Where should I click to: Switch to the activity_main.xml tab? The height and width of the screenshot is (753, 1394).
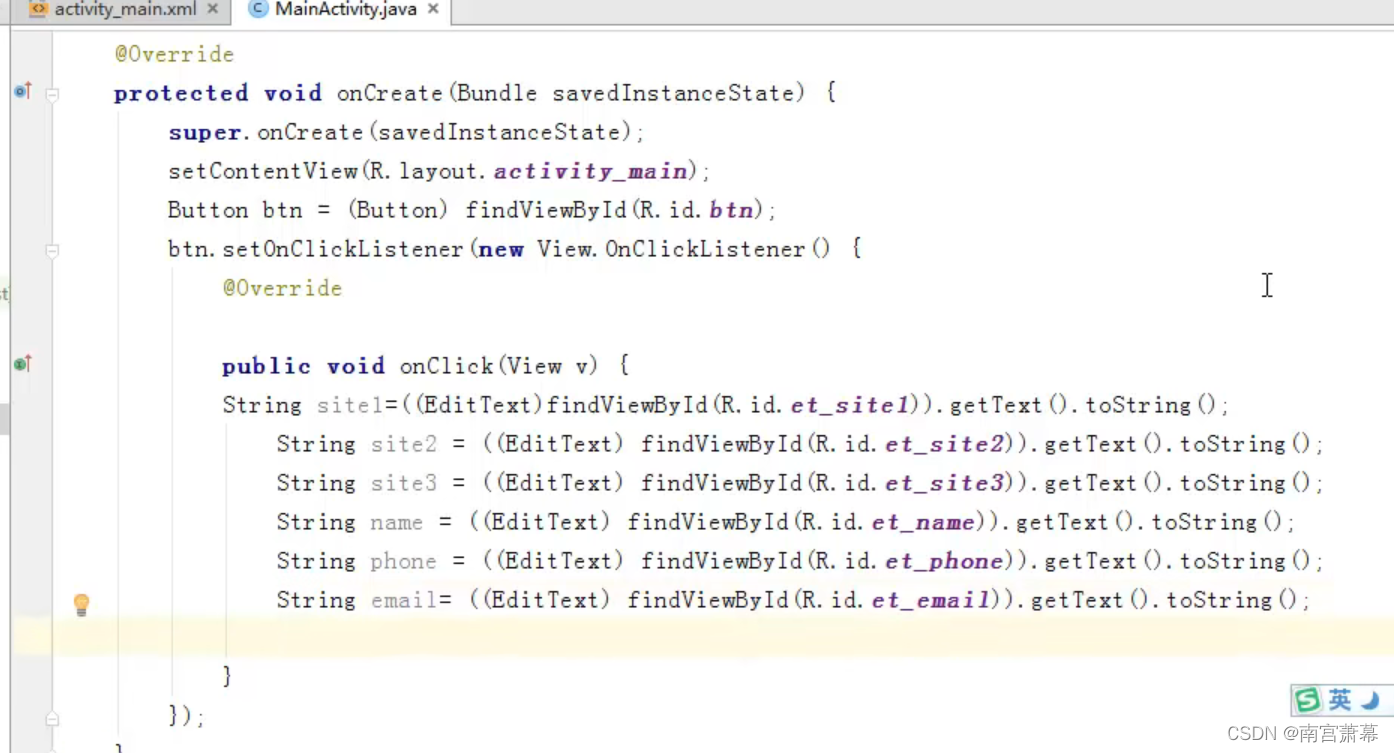pos(125,9)
